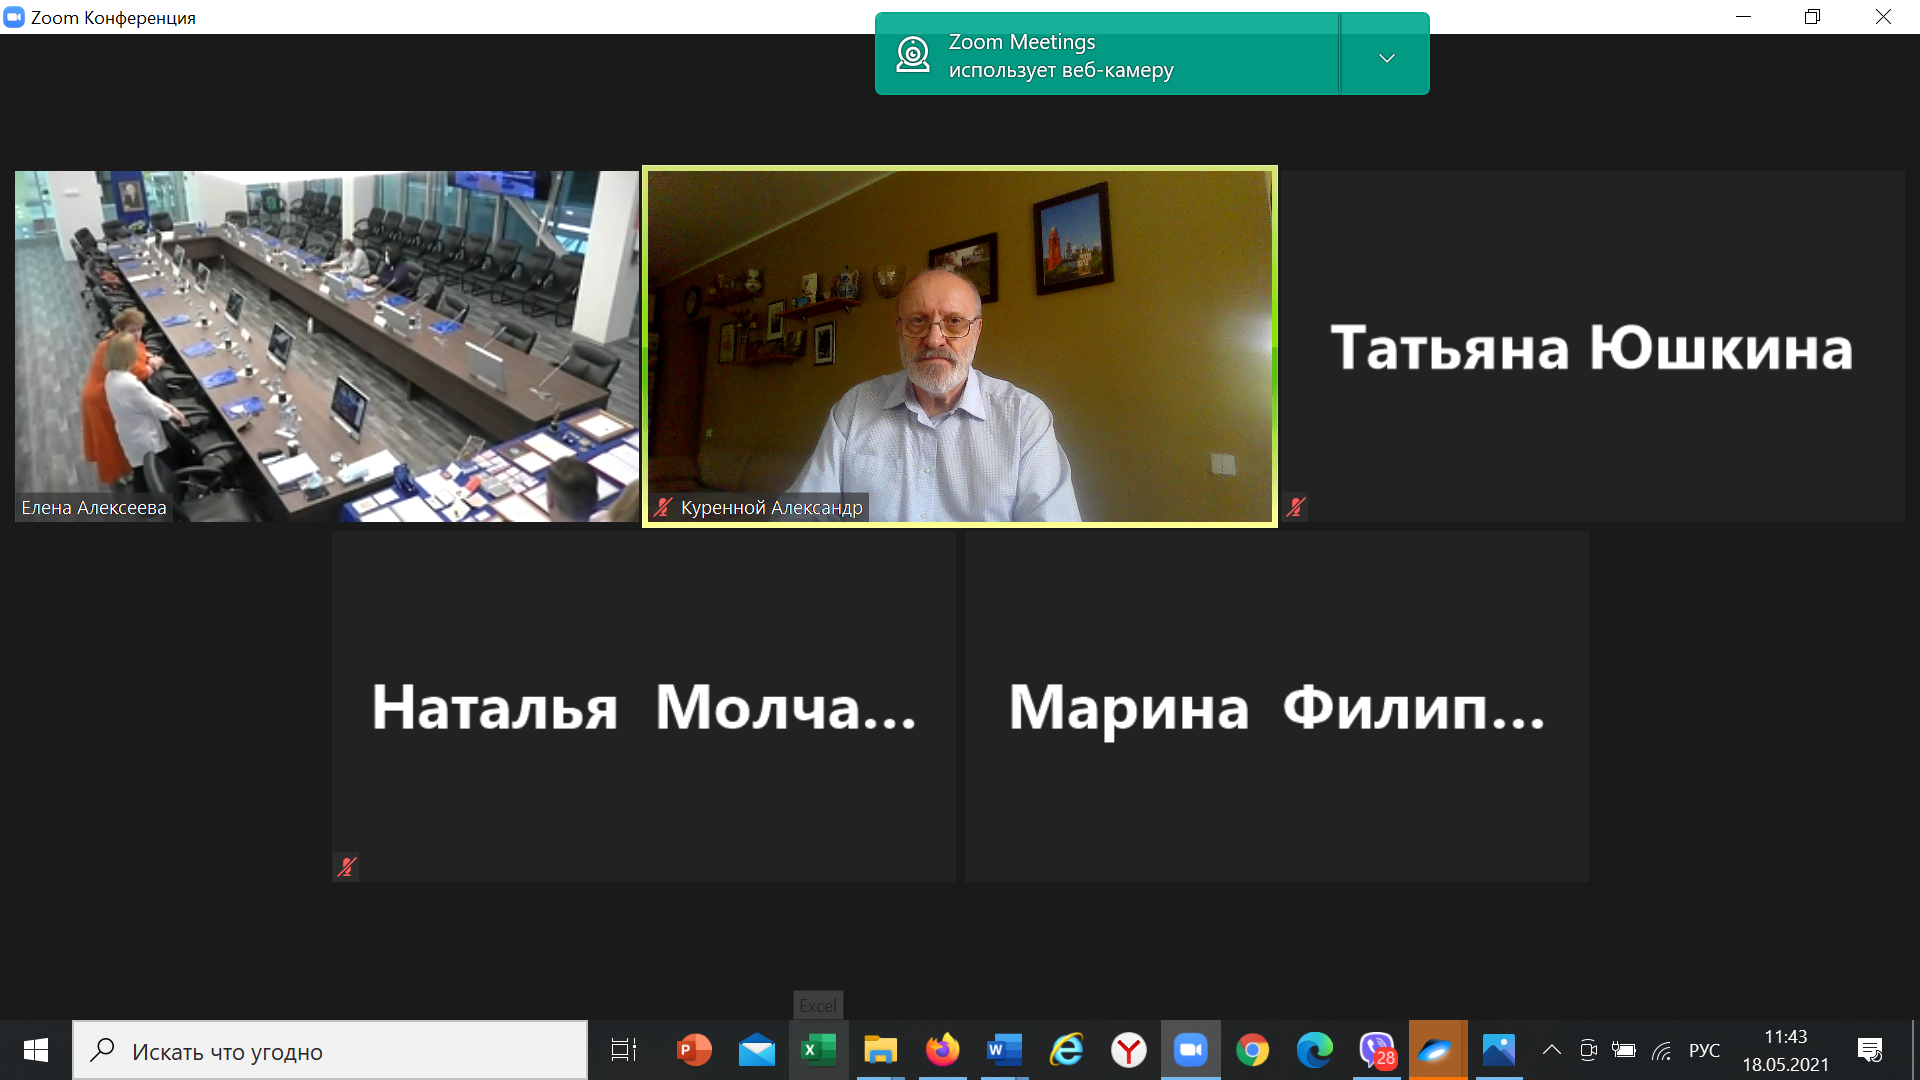1920x1080 pixels.
Task: Open File Explorer from taskbar
Action: pos(881,1050)
